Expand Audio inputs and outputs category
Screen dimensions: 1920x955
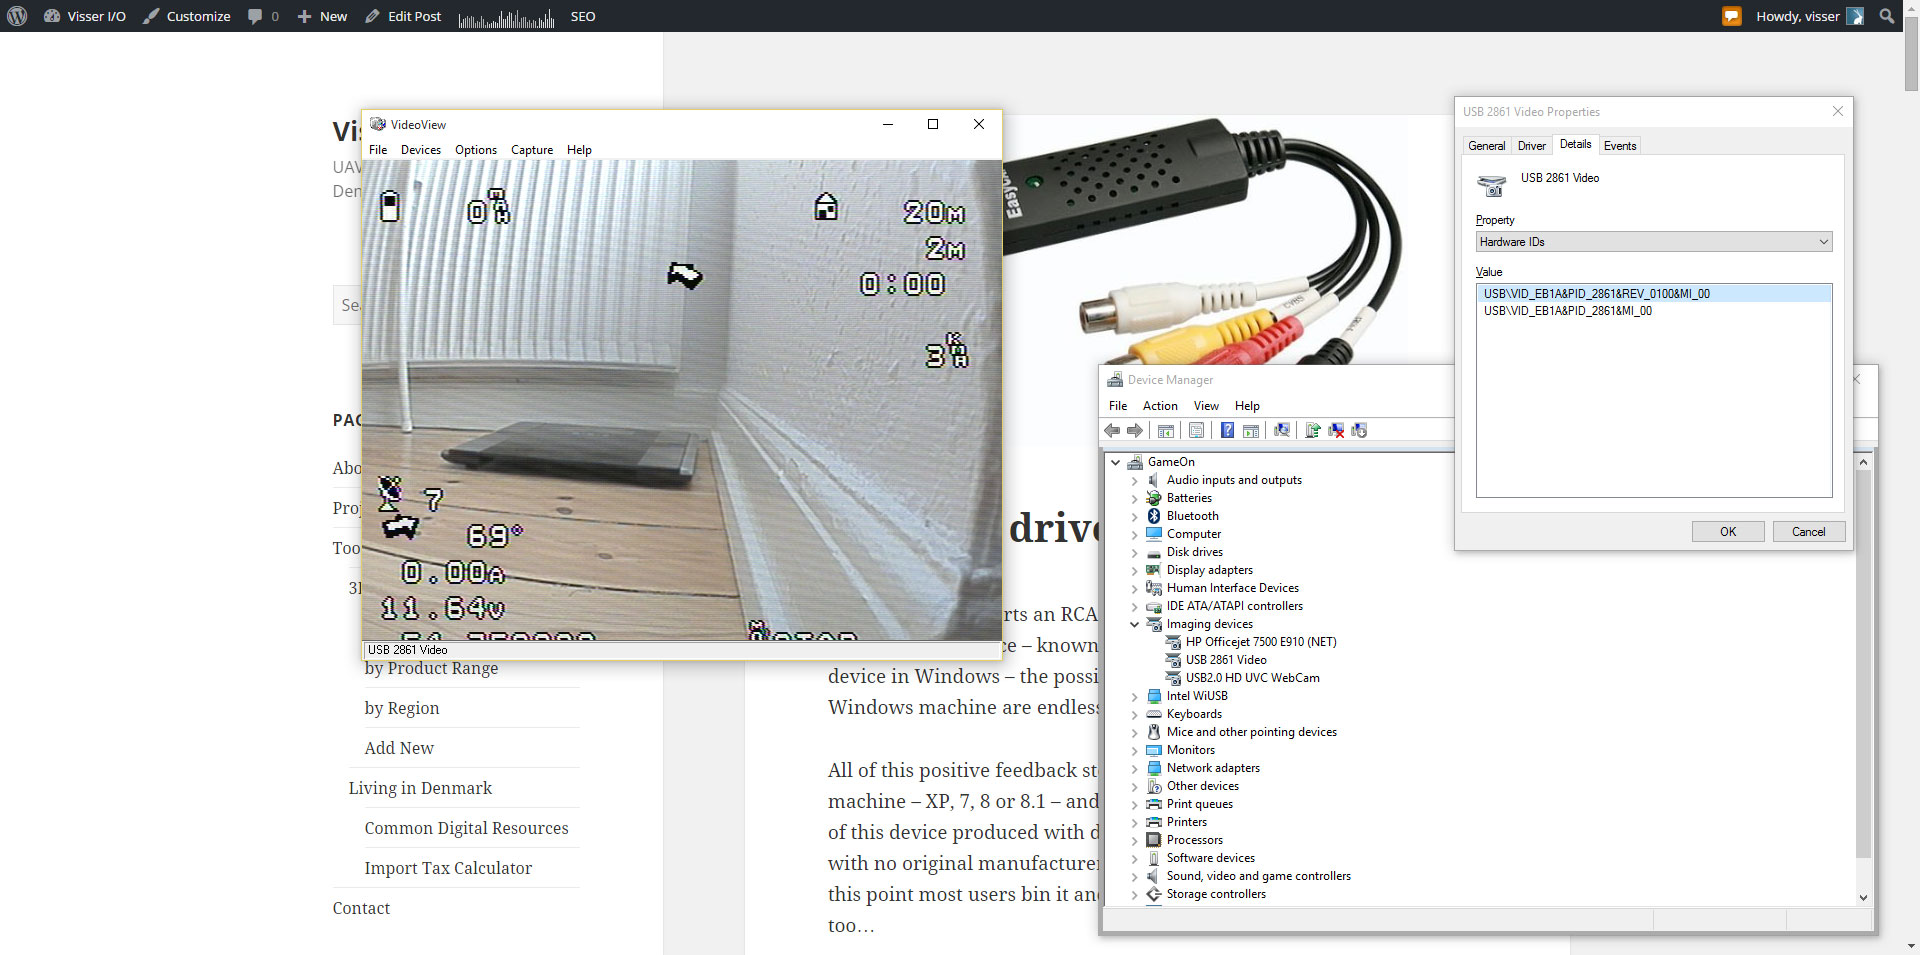pos(1135,480)
